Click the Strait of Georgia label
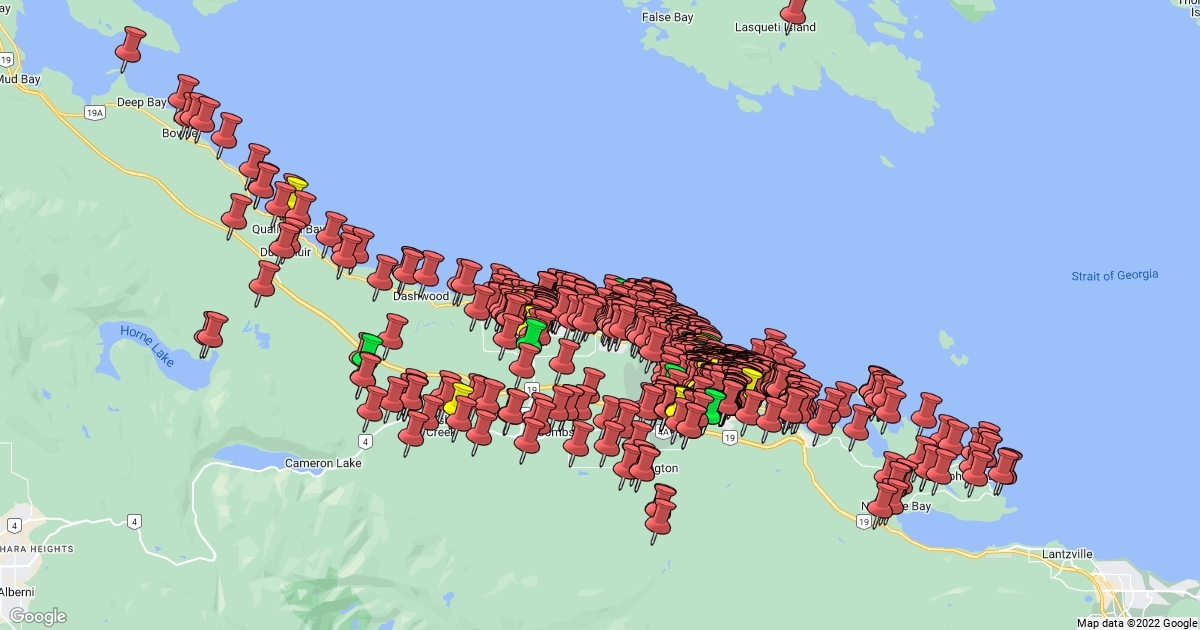This screenshot has width=1200, height=630. point(1115,275)
